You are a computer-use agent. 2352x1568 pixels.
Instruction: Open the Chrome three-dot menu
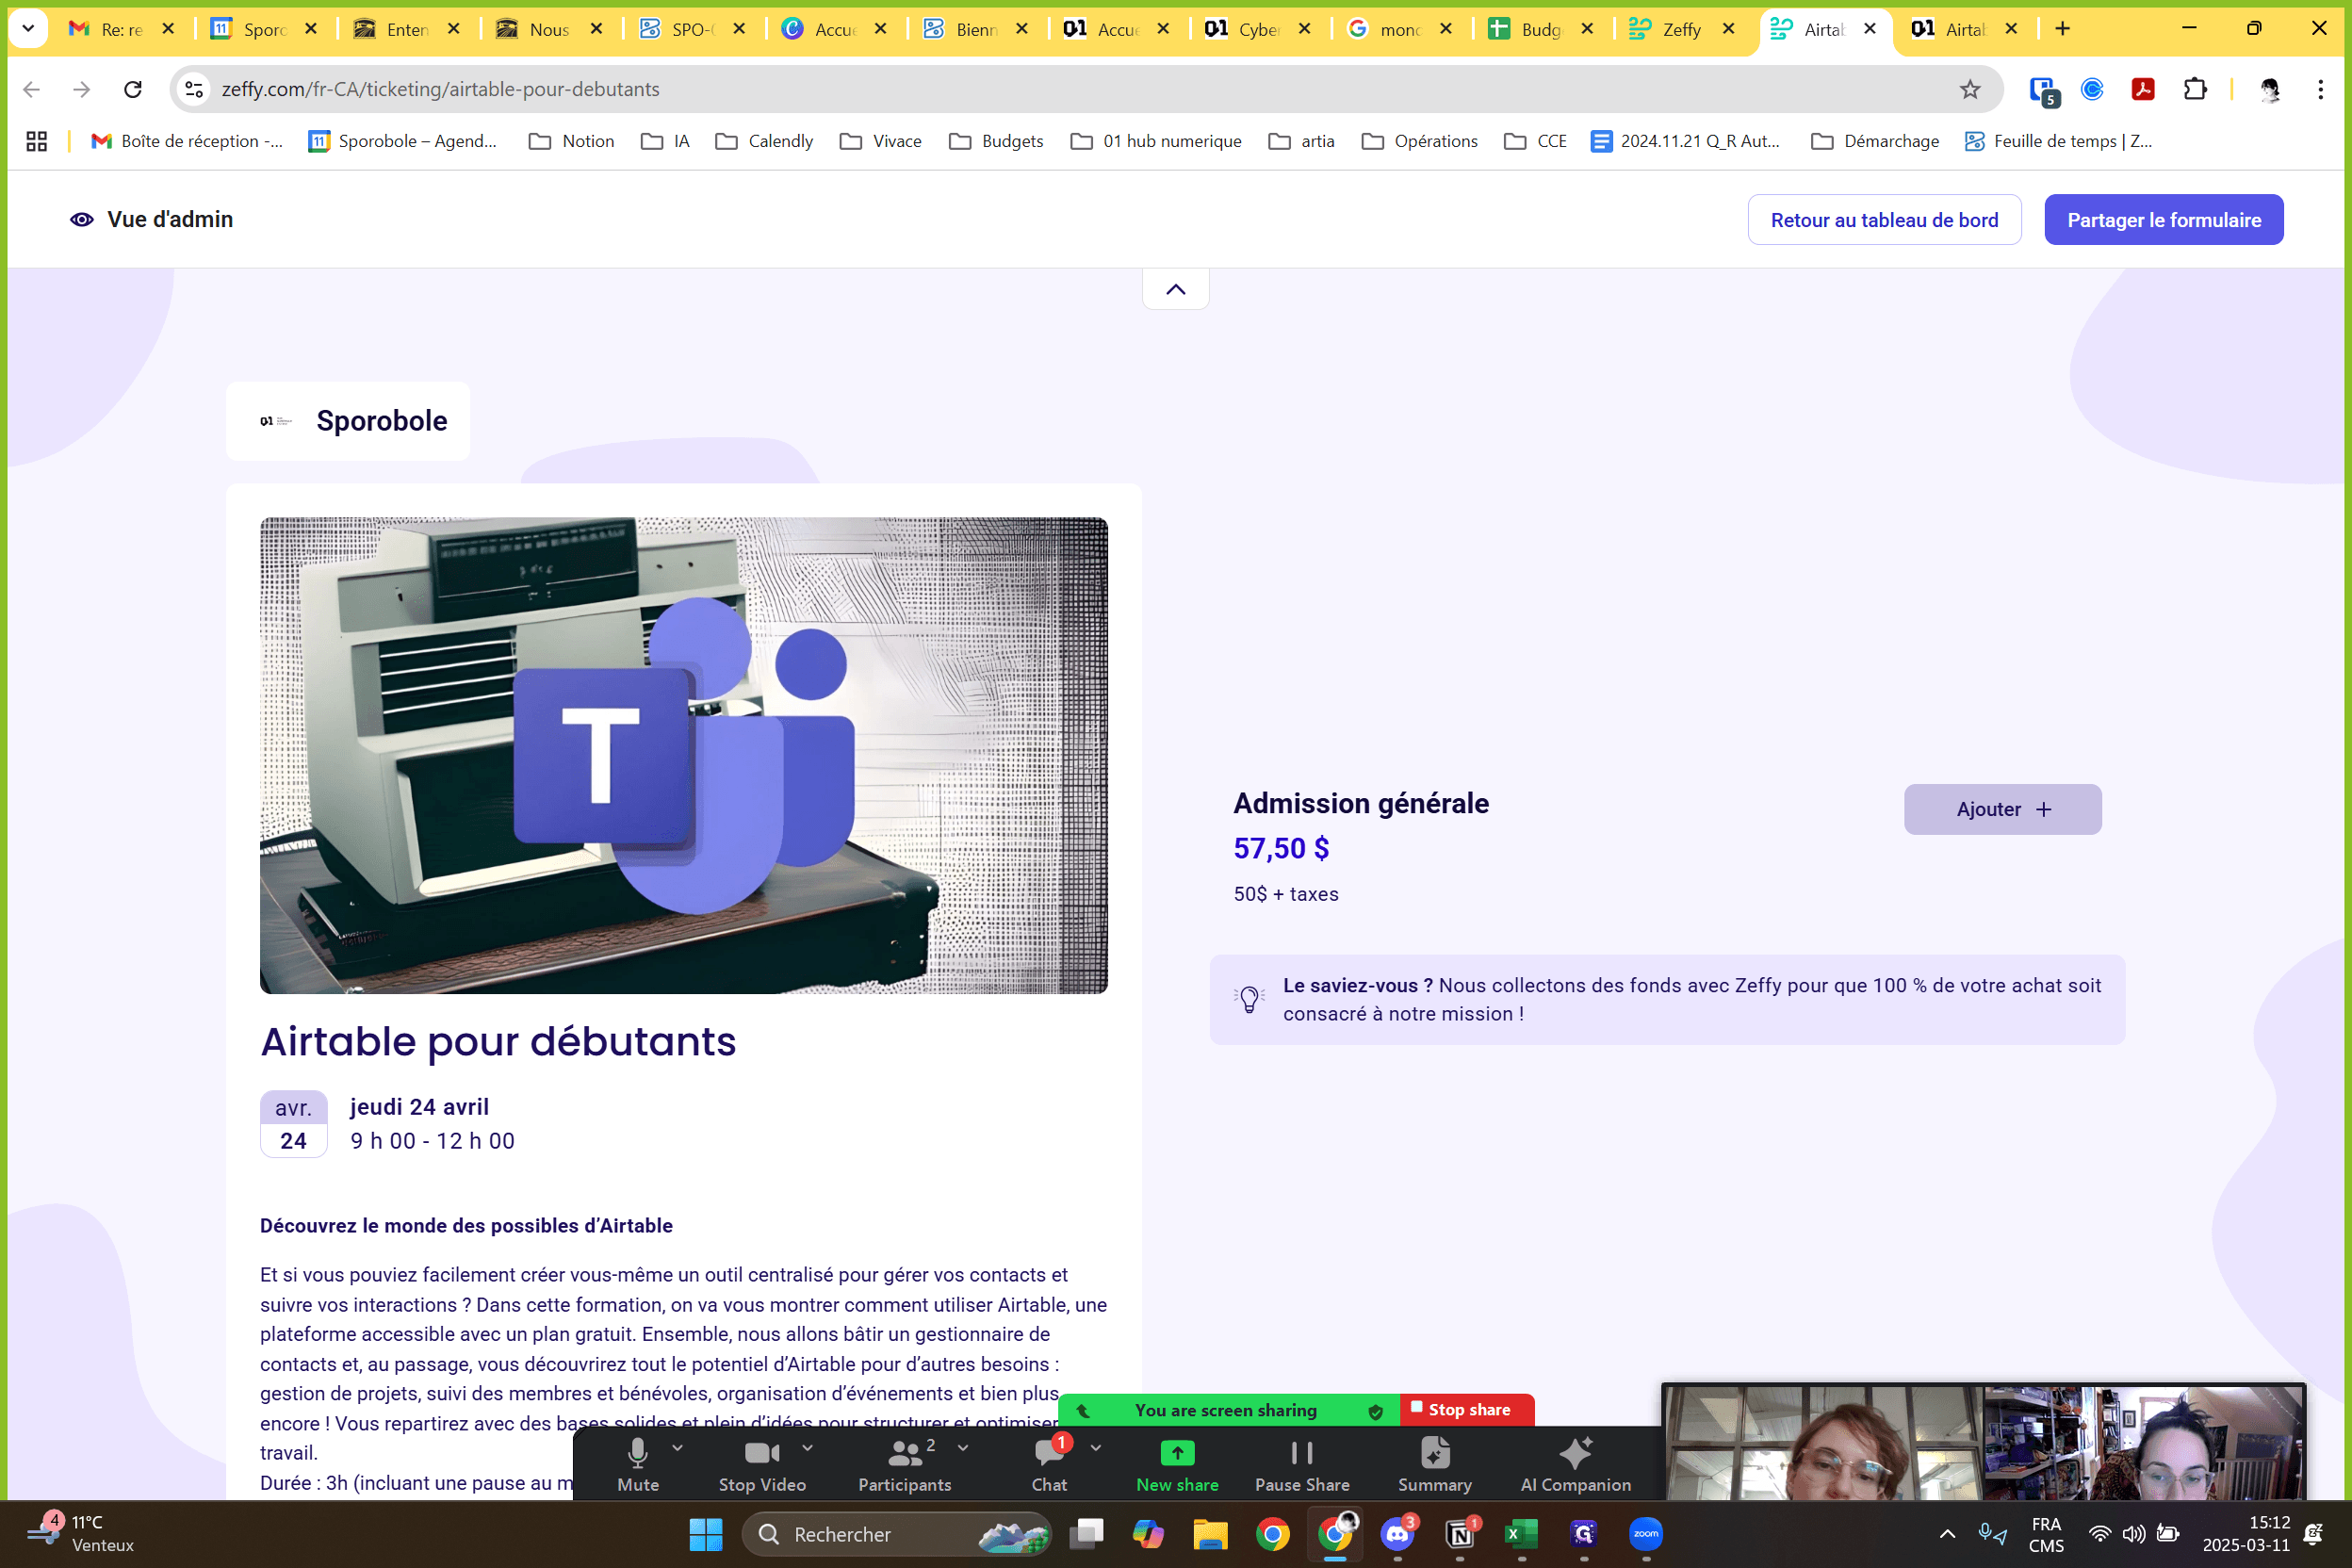click(2320, 89)
